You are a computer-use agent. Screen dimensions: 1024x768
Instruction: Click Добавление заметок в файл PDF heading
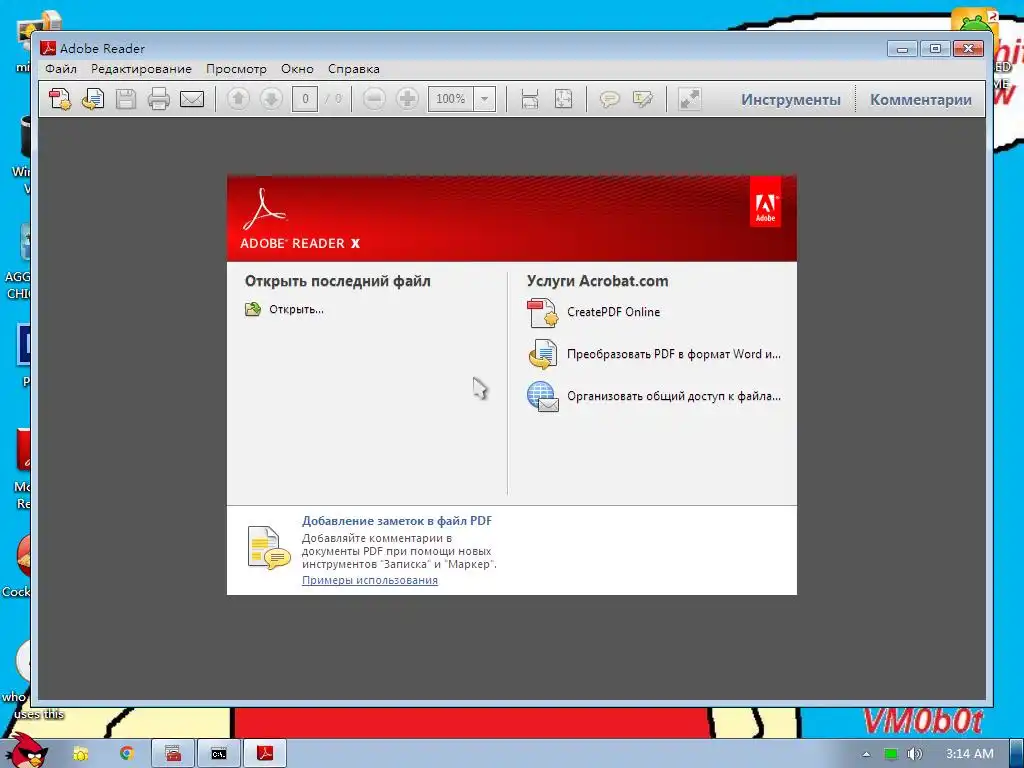click(397, 520)
